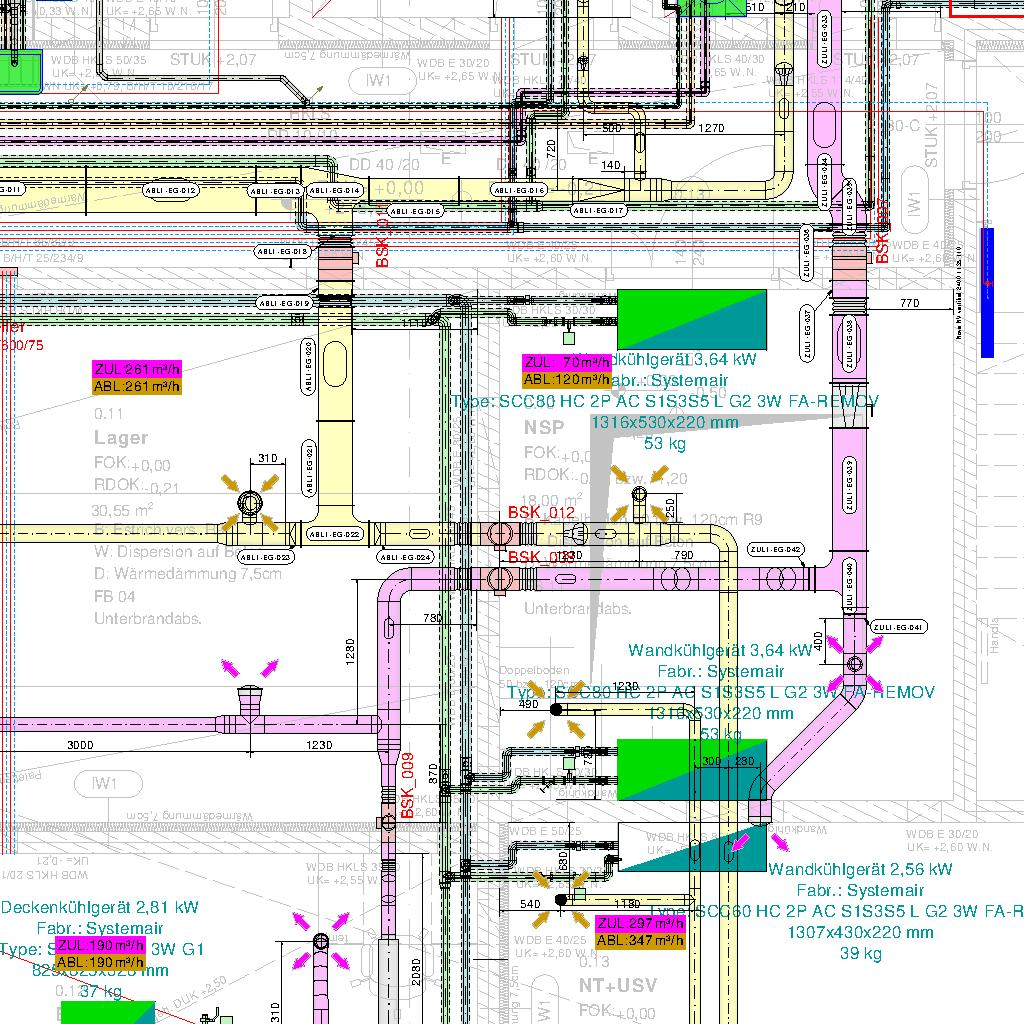Screen dimensions: 1024x1024
Task: Click the NT+USV room label
Action: click(618, 986)
